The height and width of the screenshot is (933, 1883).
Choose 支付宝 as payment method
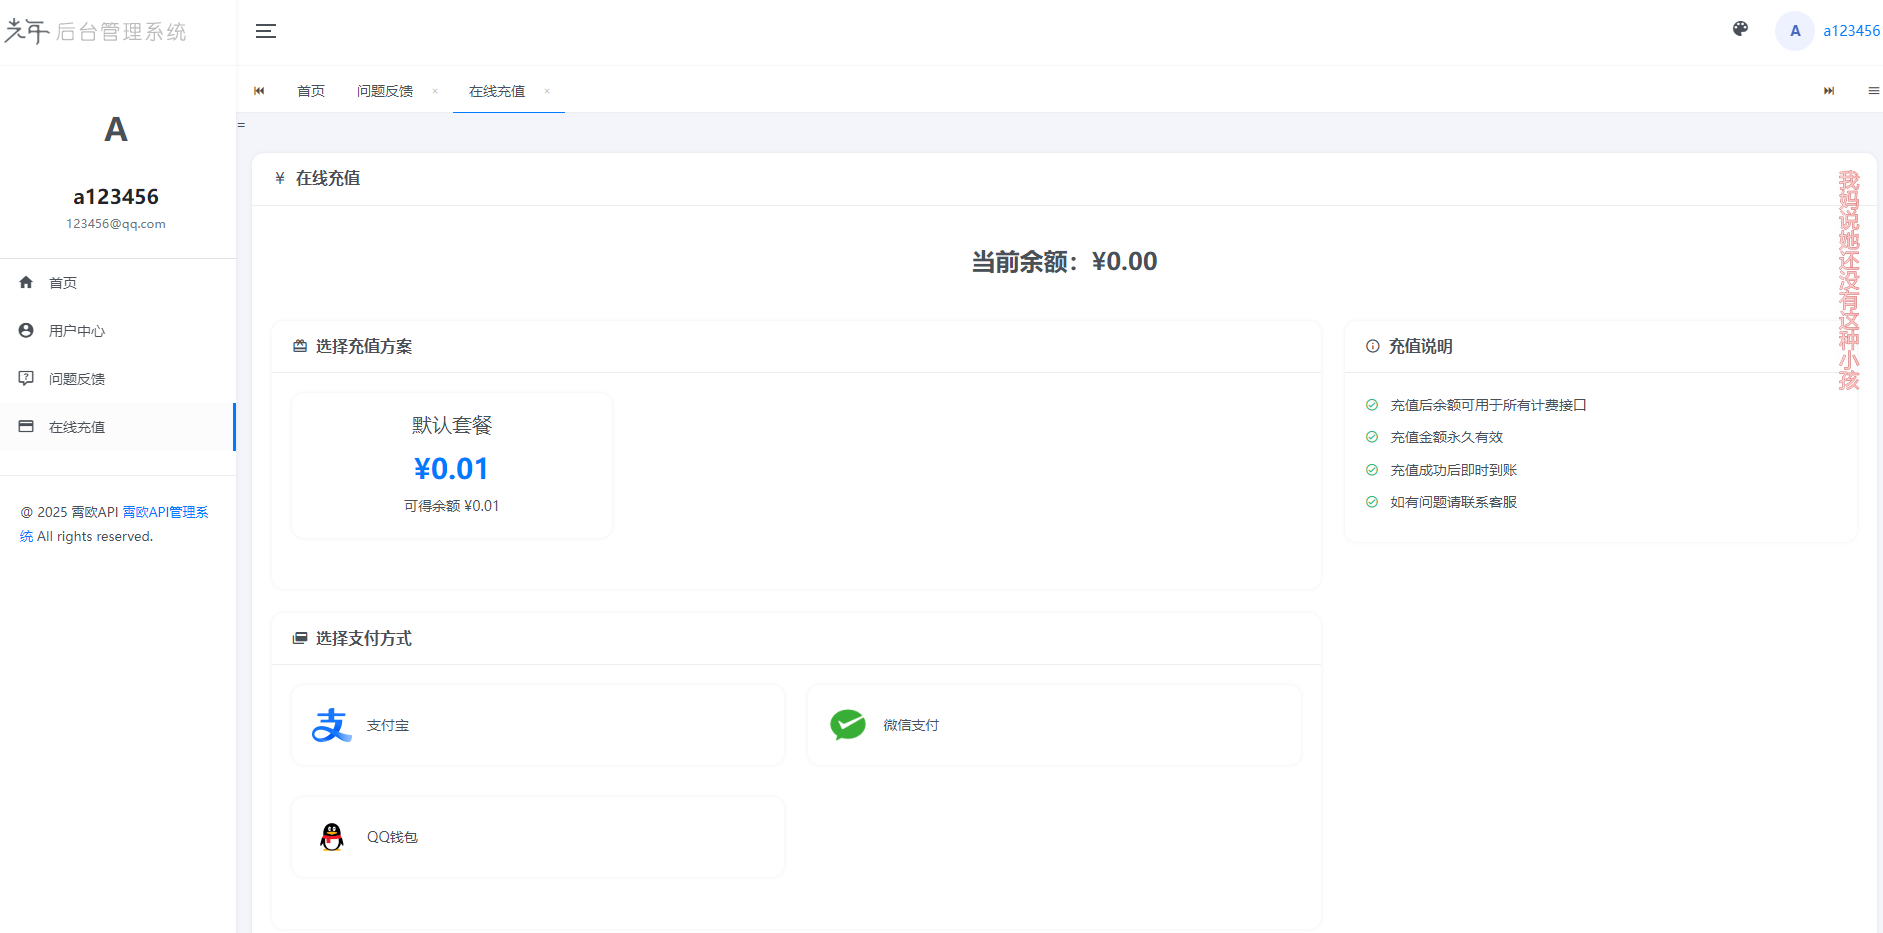click(x=537, y=724)
